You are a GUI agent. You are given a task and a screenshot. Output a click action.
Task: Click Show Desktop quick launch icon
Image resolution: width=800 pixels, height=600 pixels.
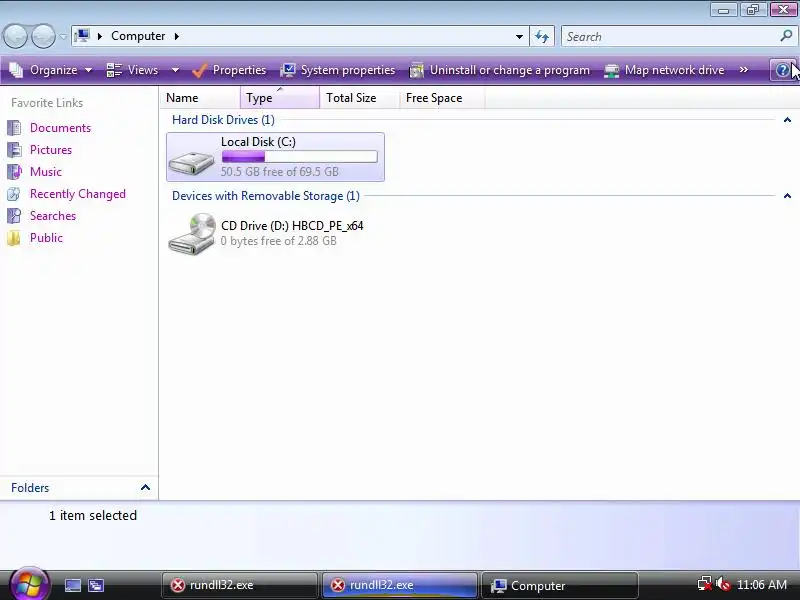73,585
